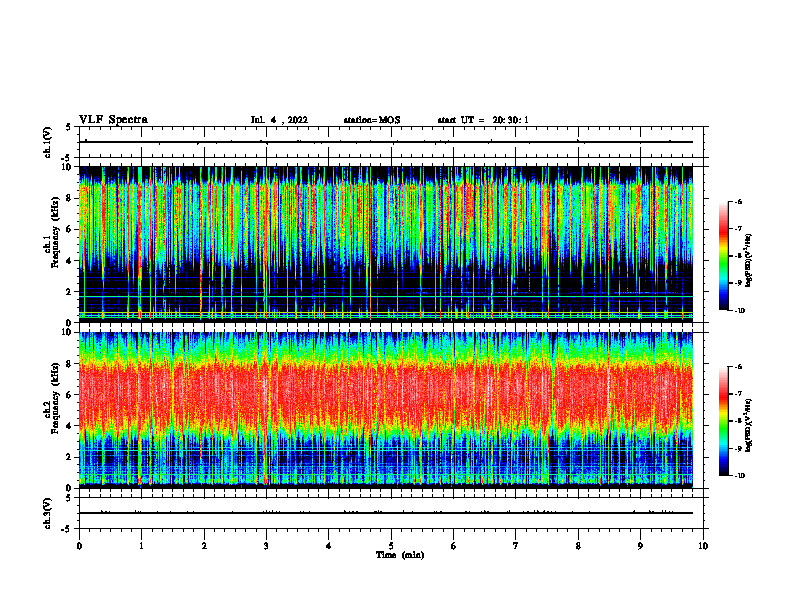
Task: Click the "-8" label on ch.1 color bar
Action: tap(738, 256)
